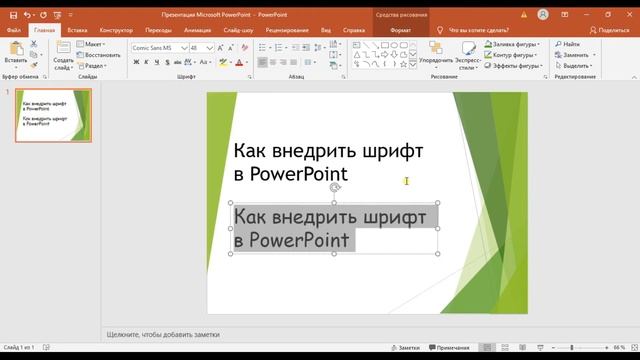Expand the Выделить select dropdown
The width and height of the screenshot is (640, 360).
[x=573, y=65]
